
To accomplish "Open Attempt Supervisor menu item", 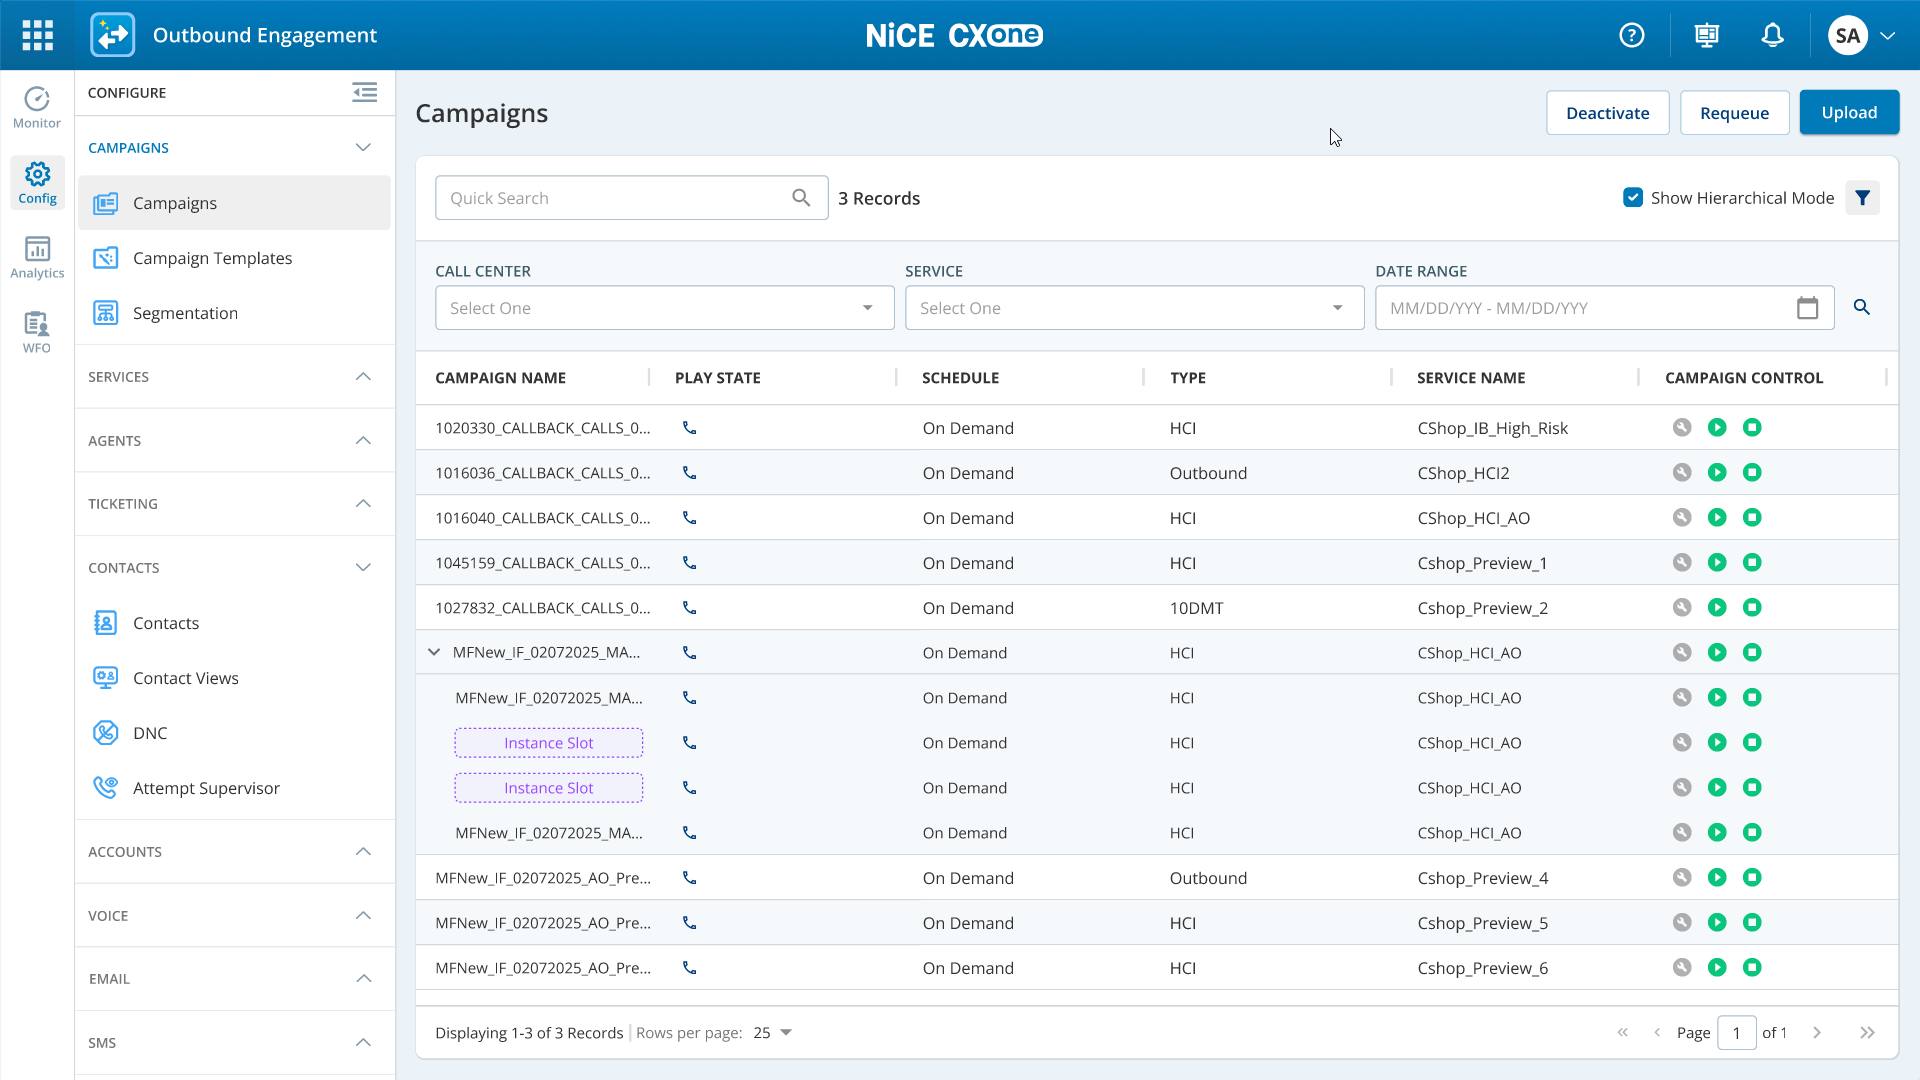I will [235, 788].
